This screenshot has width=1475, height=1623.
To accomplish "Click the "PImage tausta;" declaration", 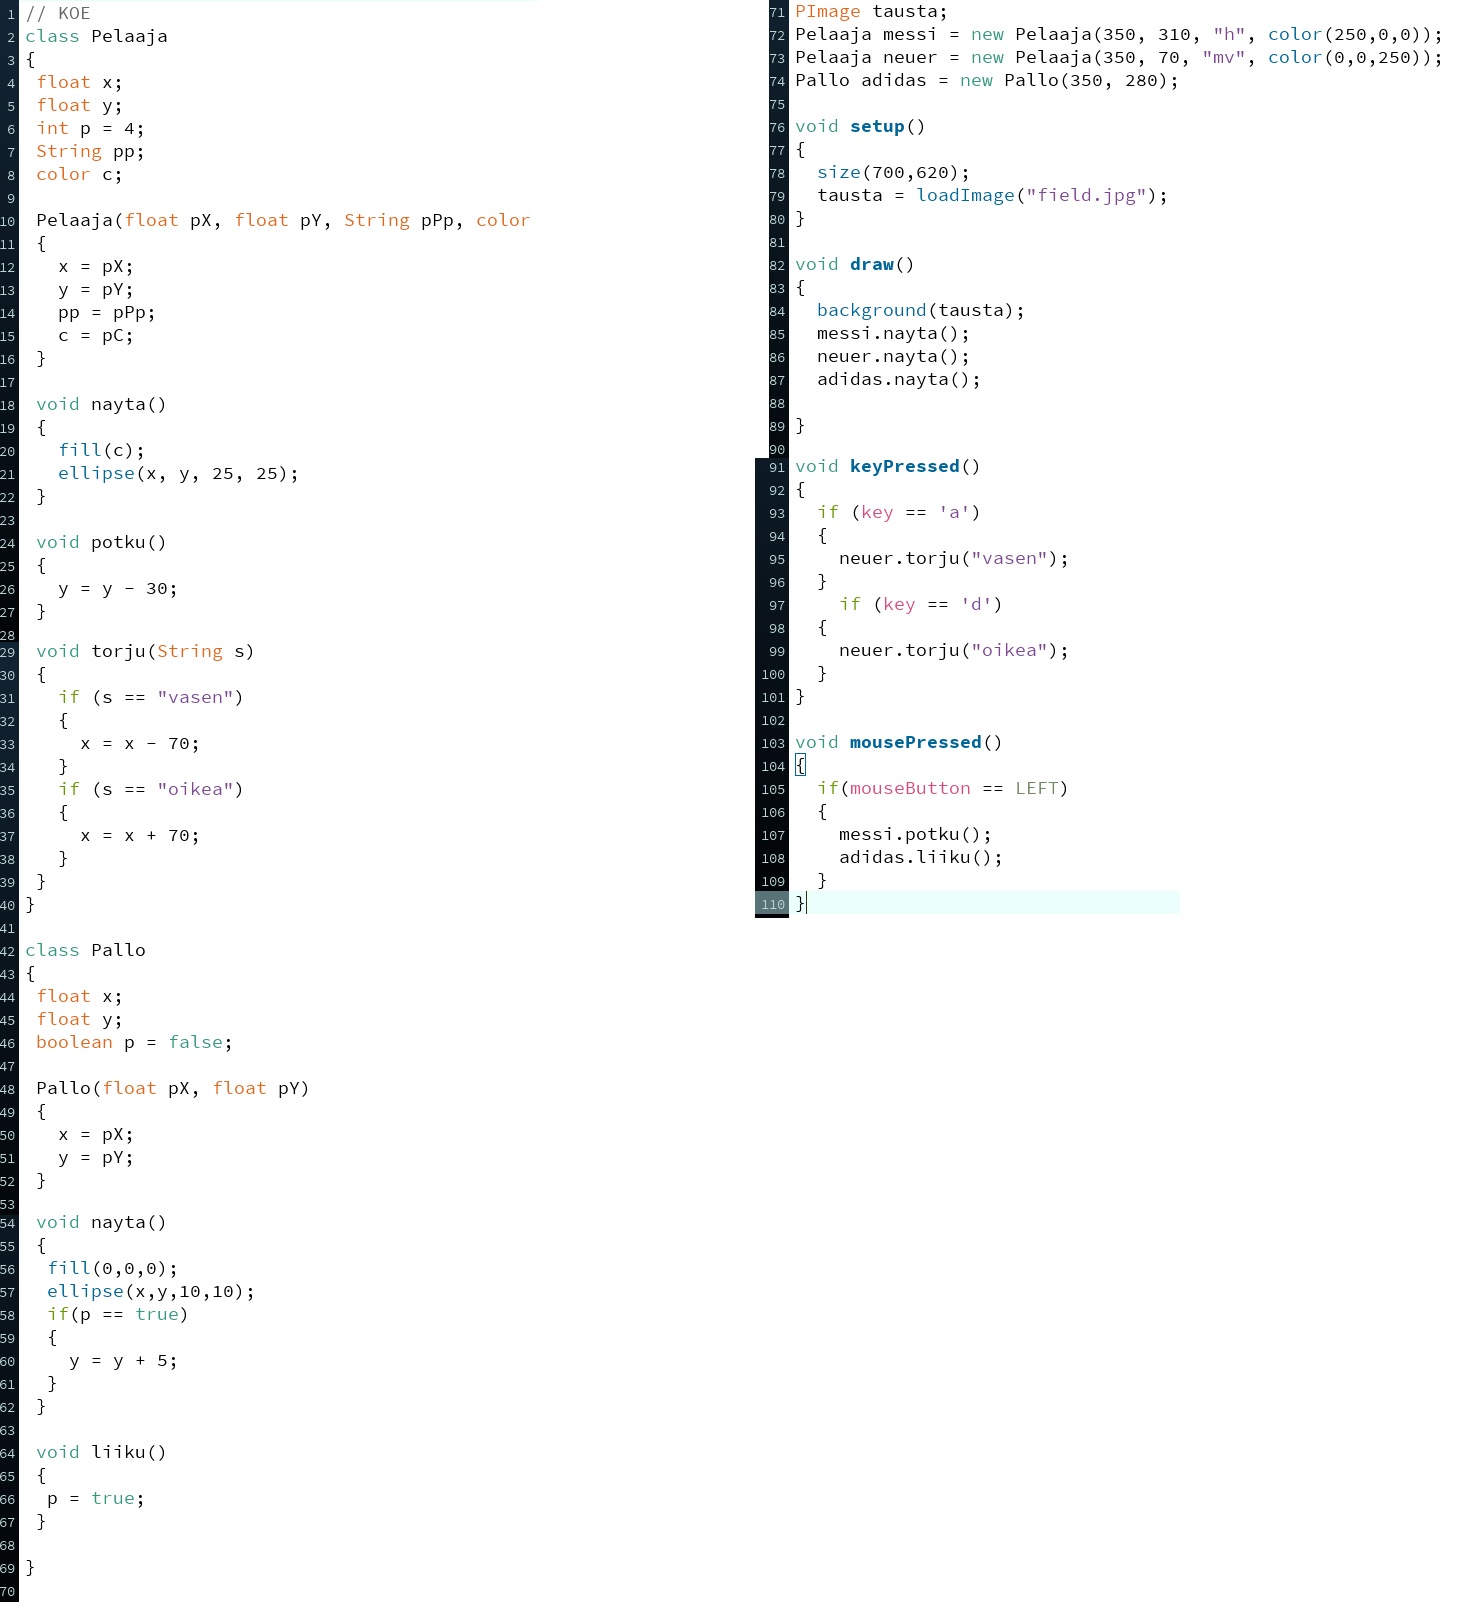I will 870,11.
